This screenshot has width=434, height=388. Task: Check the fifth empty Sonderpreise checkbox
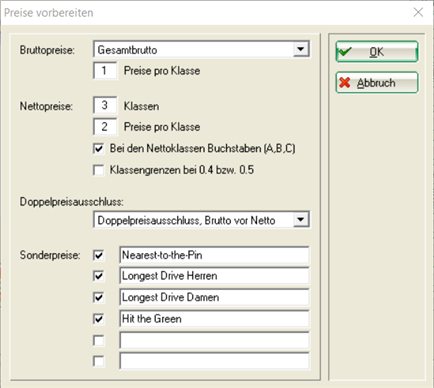click(98, 341)
